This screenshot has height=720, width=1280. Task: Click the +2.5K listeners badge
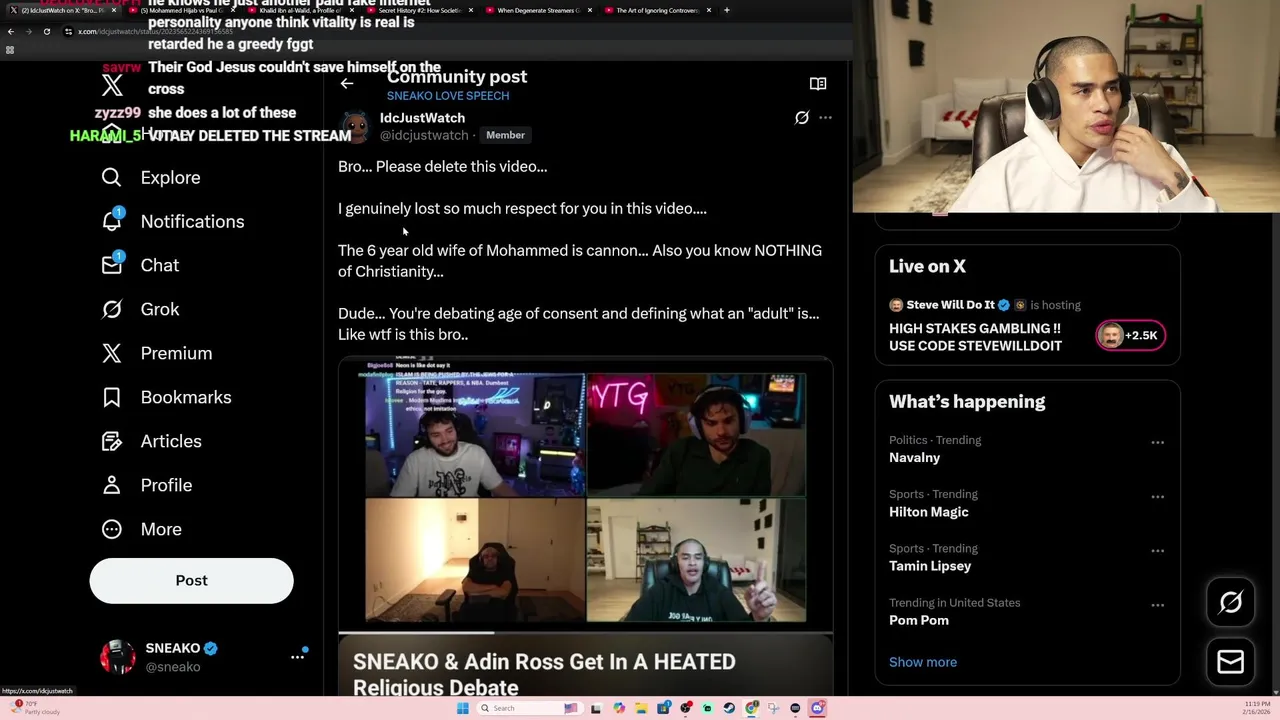[1131, 335]
